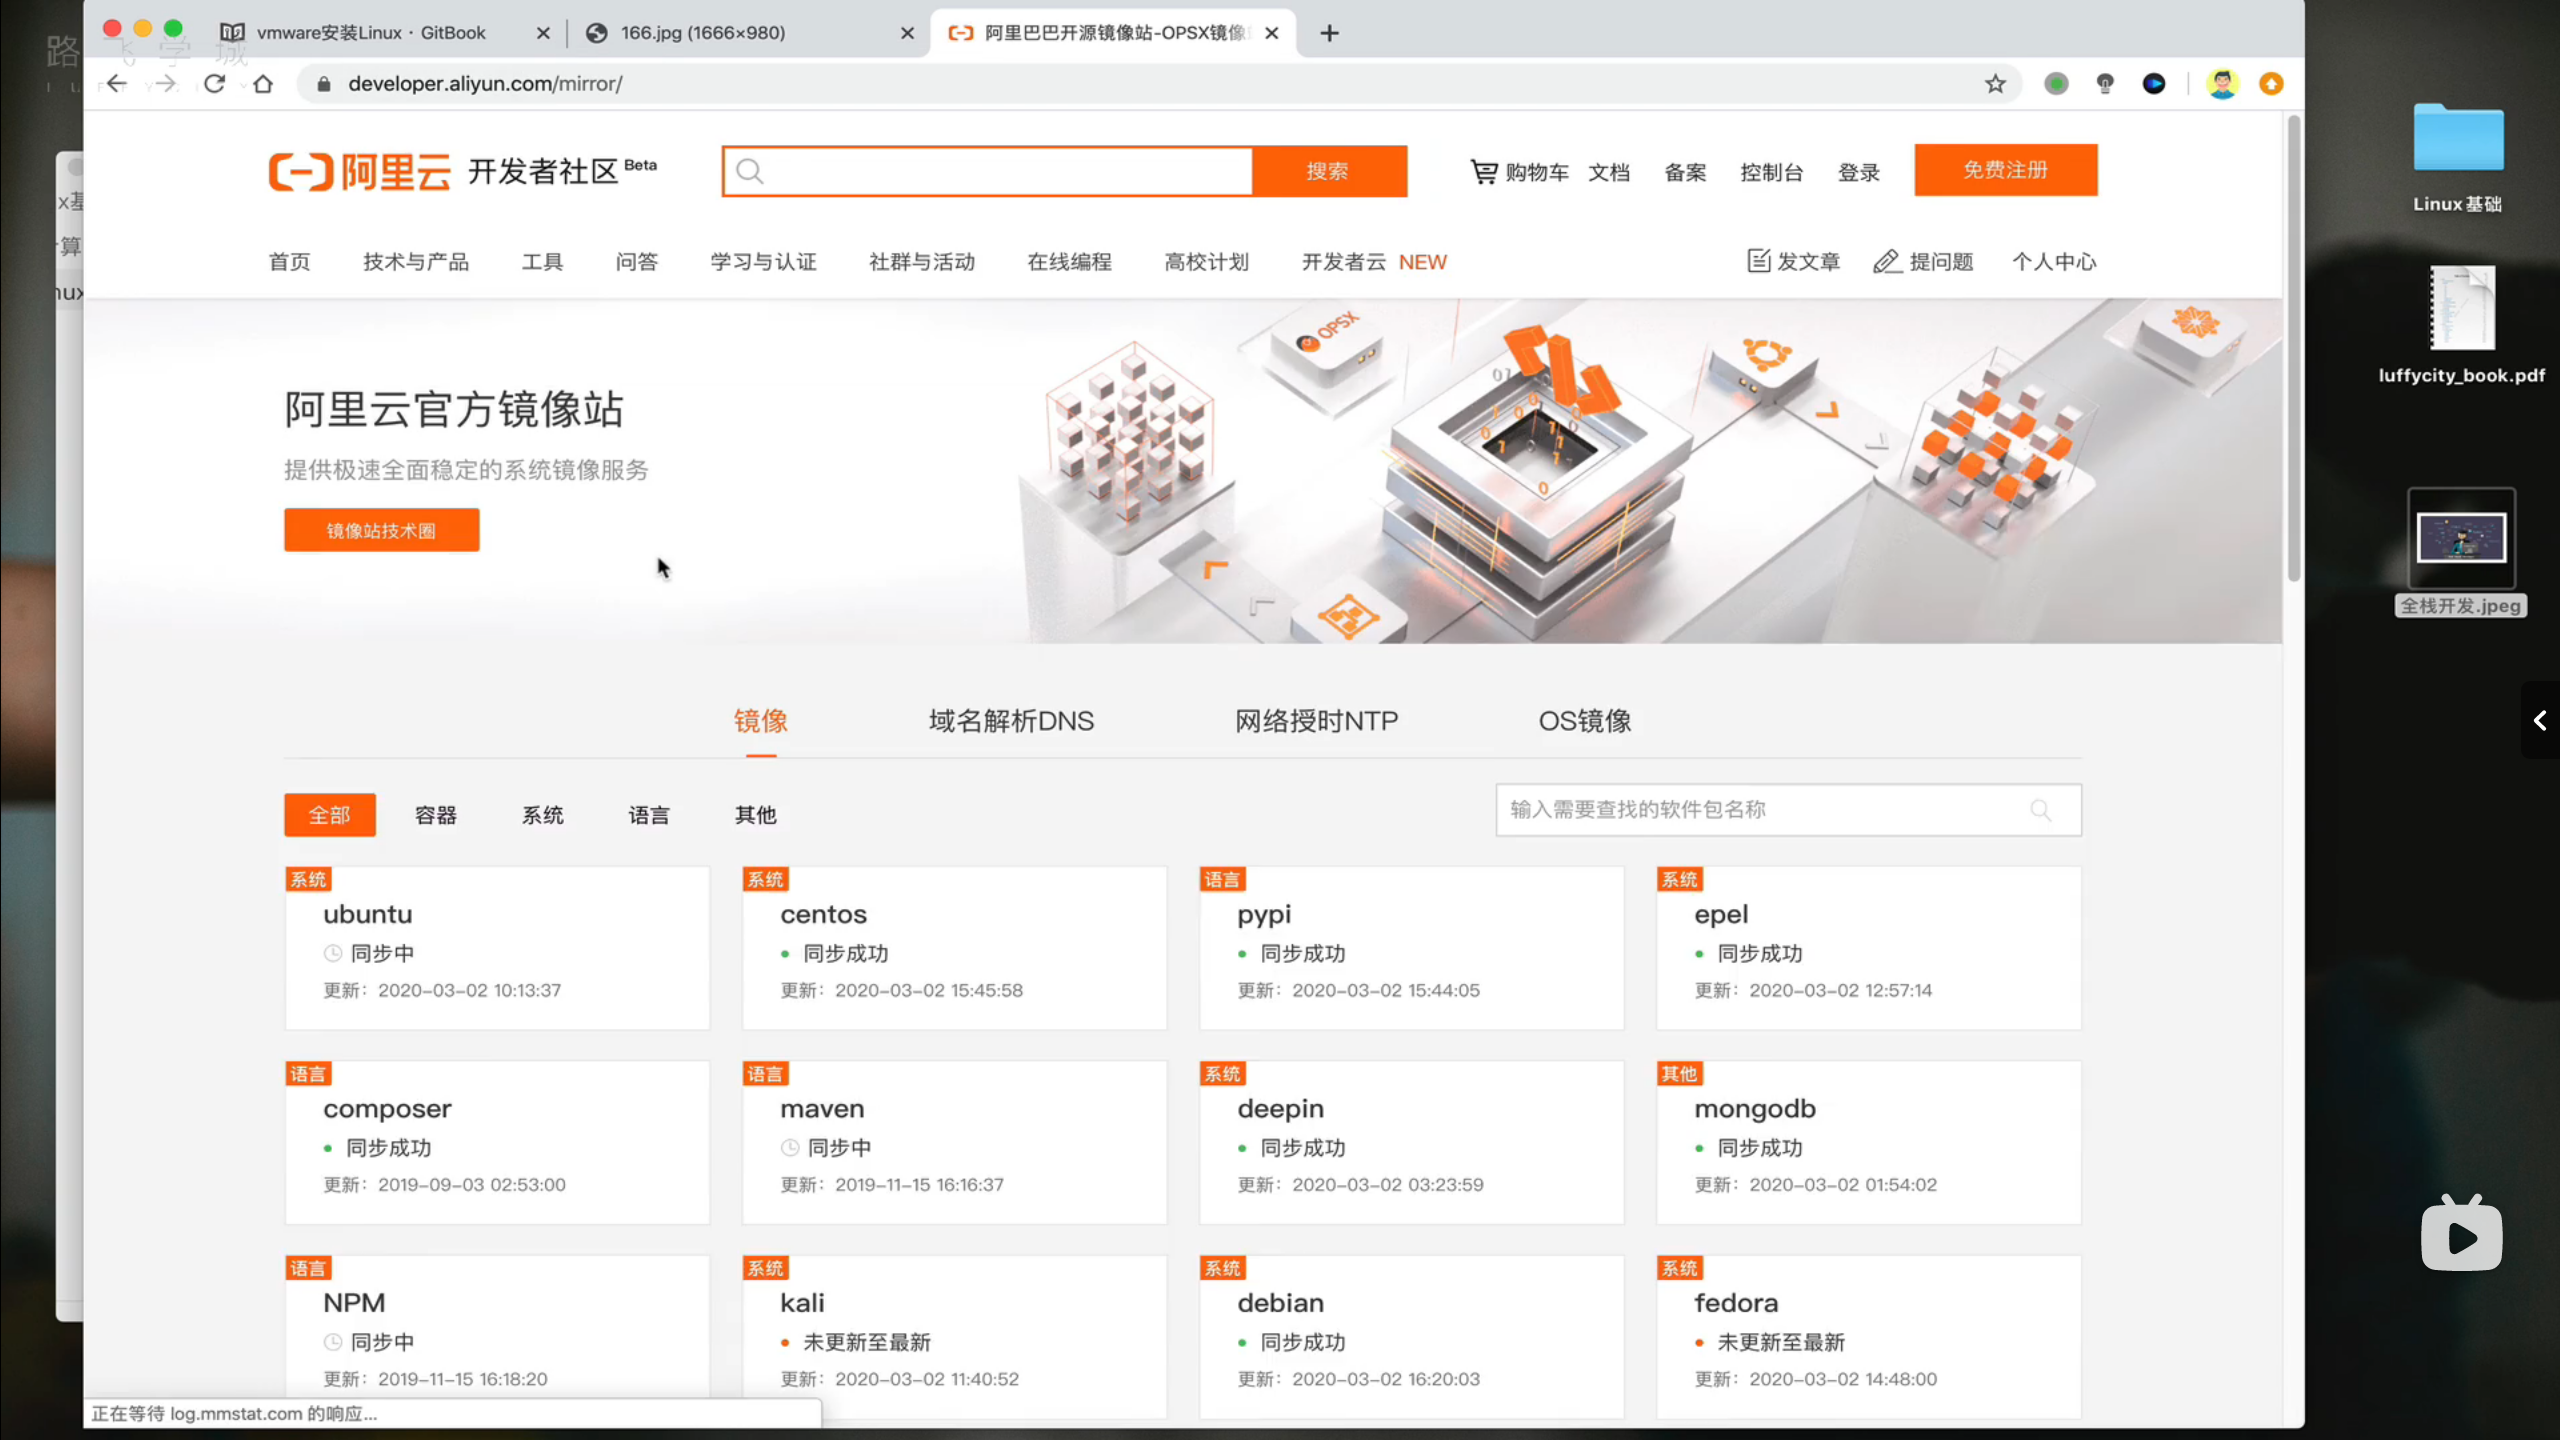Click 镜像站技术圈 button
This screenshot has height=1440, width=2560.
[x=381, y=530]
